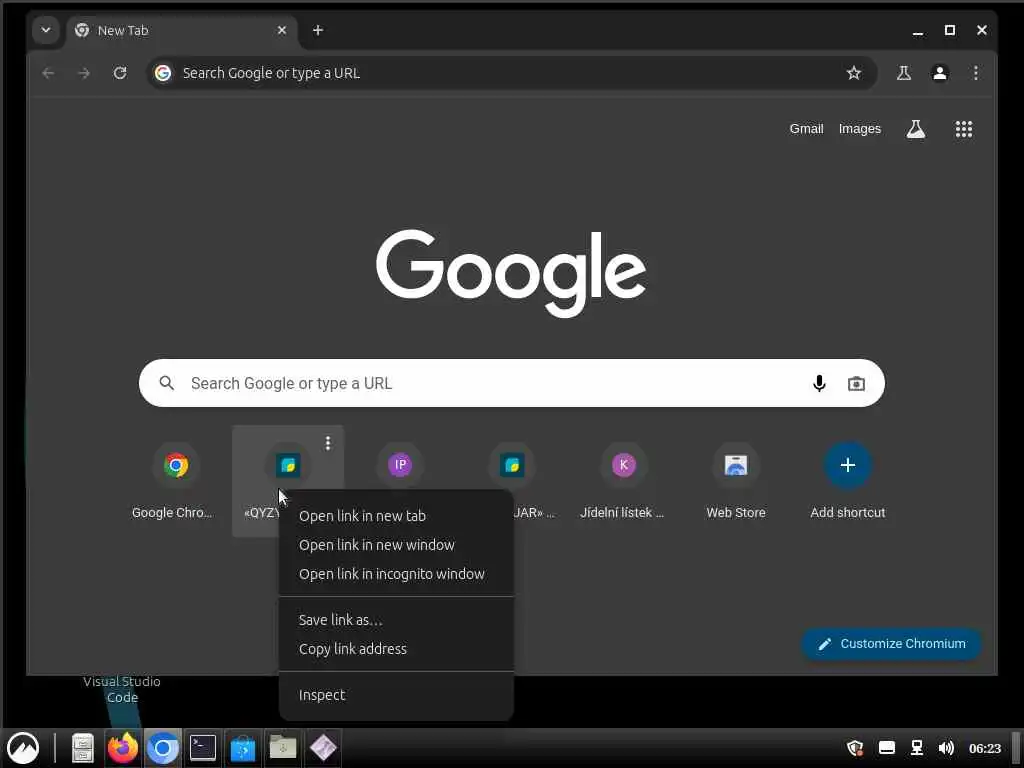Open the software store bag icon
Viewport: 1024px width, 768px height.
(x=243, y=748)
